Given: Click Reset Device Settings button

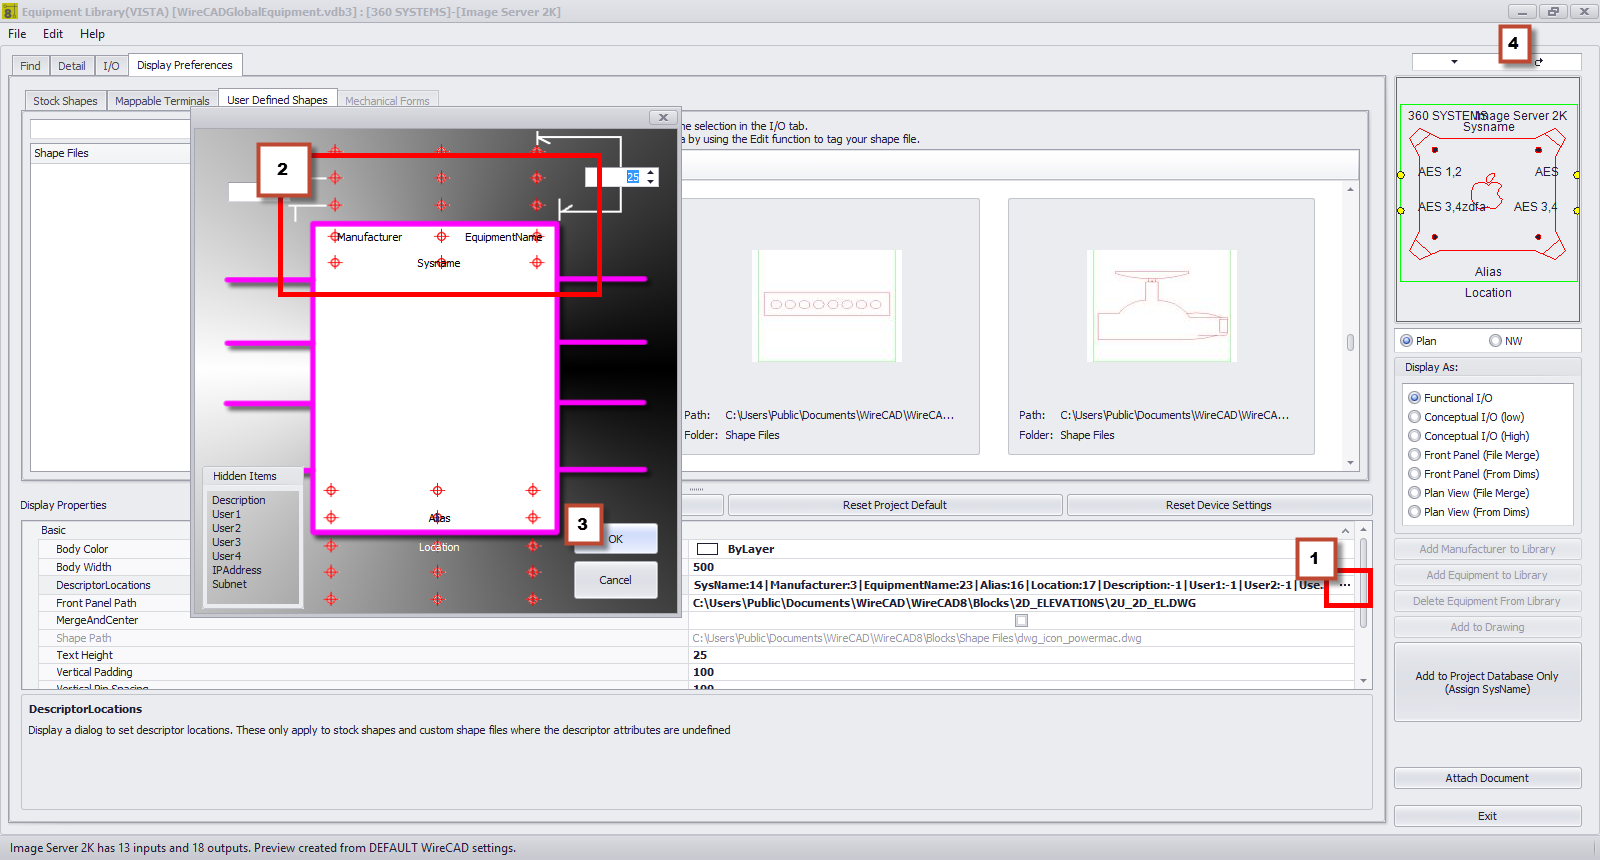Looking at the screenshot, I should pyautogui.click(x=1218, y=505).
